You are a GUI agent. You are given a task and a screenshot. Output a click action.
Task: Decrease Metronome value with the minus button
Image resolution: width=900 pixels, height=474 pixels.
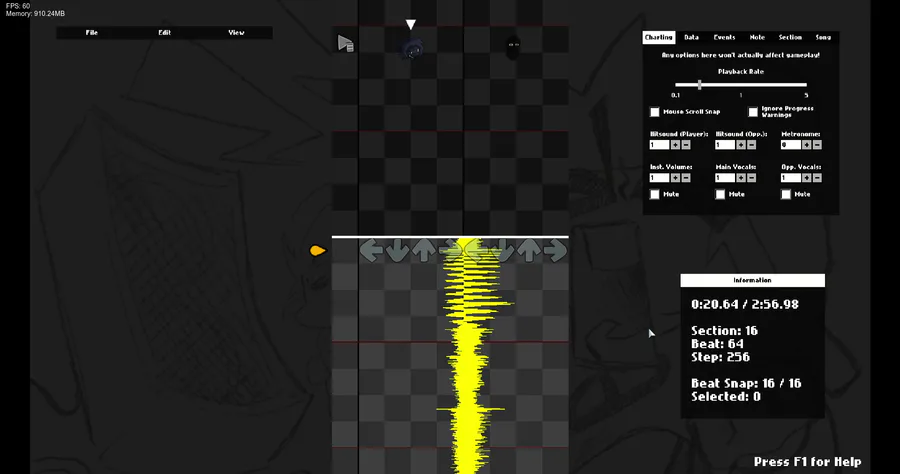(817, 145)
